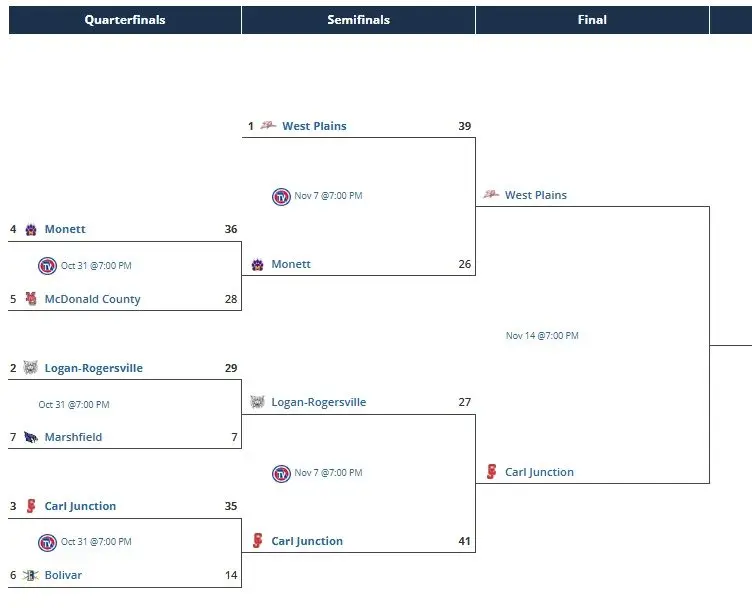Click the Bolivar team logo
752x608 pixels.
click(x=31, y=576)
